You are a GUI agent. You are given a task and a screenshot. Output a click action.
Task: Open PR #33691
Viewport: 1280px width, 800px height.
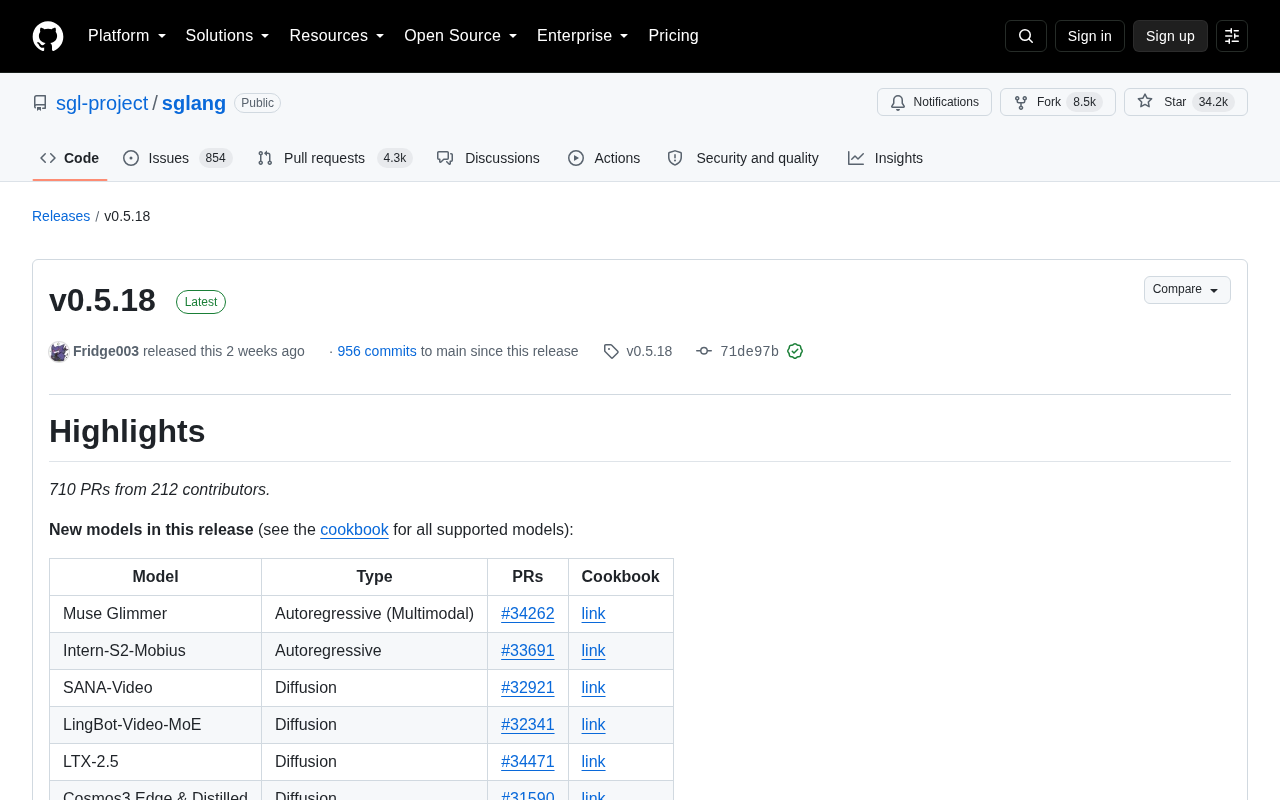(x=528, y=651)
